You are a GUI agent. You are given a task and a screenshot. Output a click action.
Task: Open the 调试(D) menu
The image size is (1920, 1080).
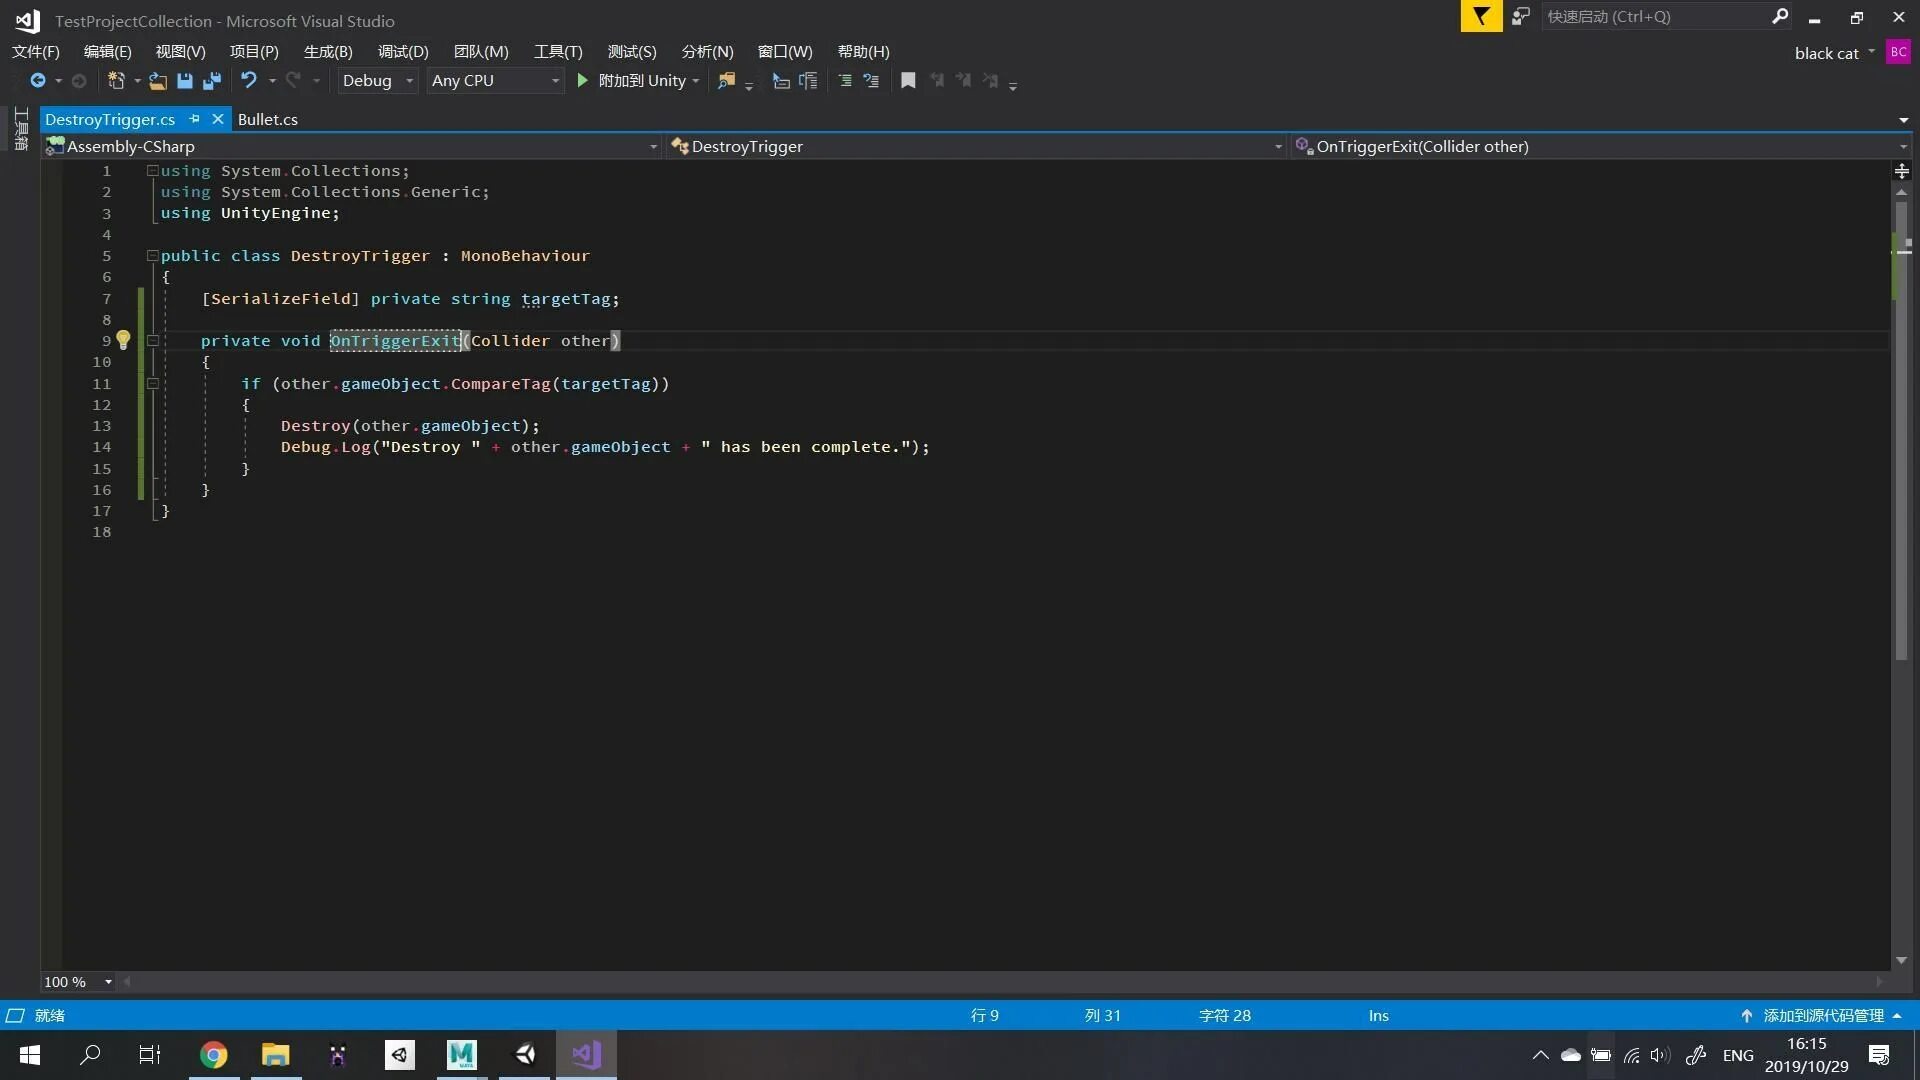pos(402,51)
